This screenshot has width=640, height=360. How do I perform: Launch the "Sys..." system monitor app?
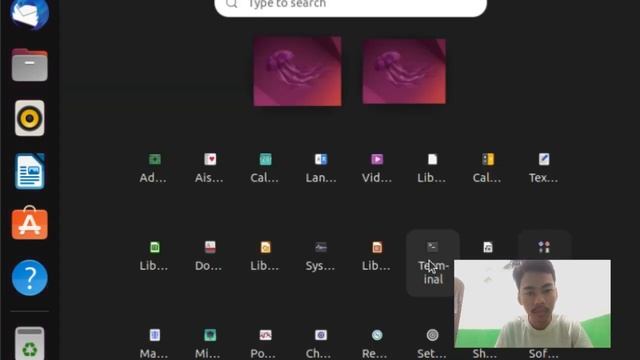(x=321, y=256)
